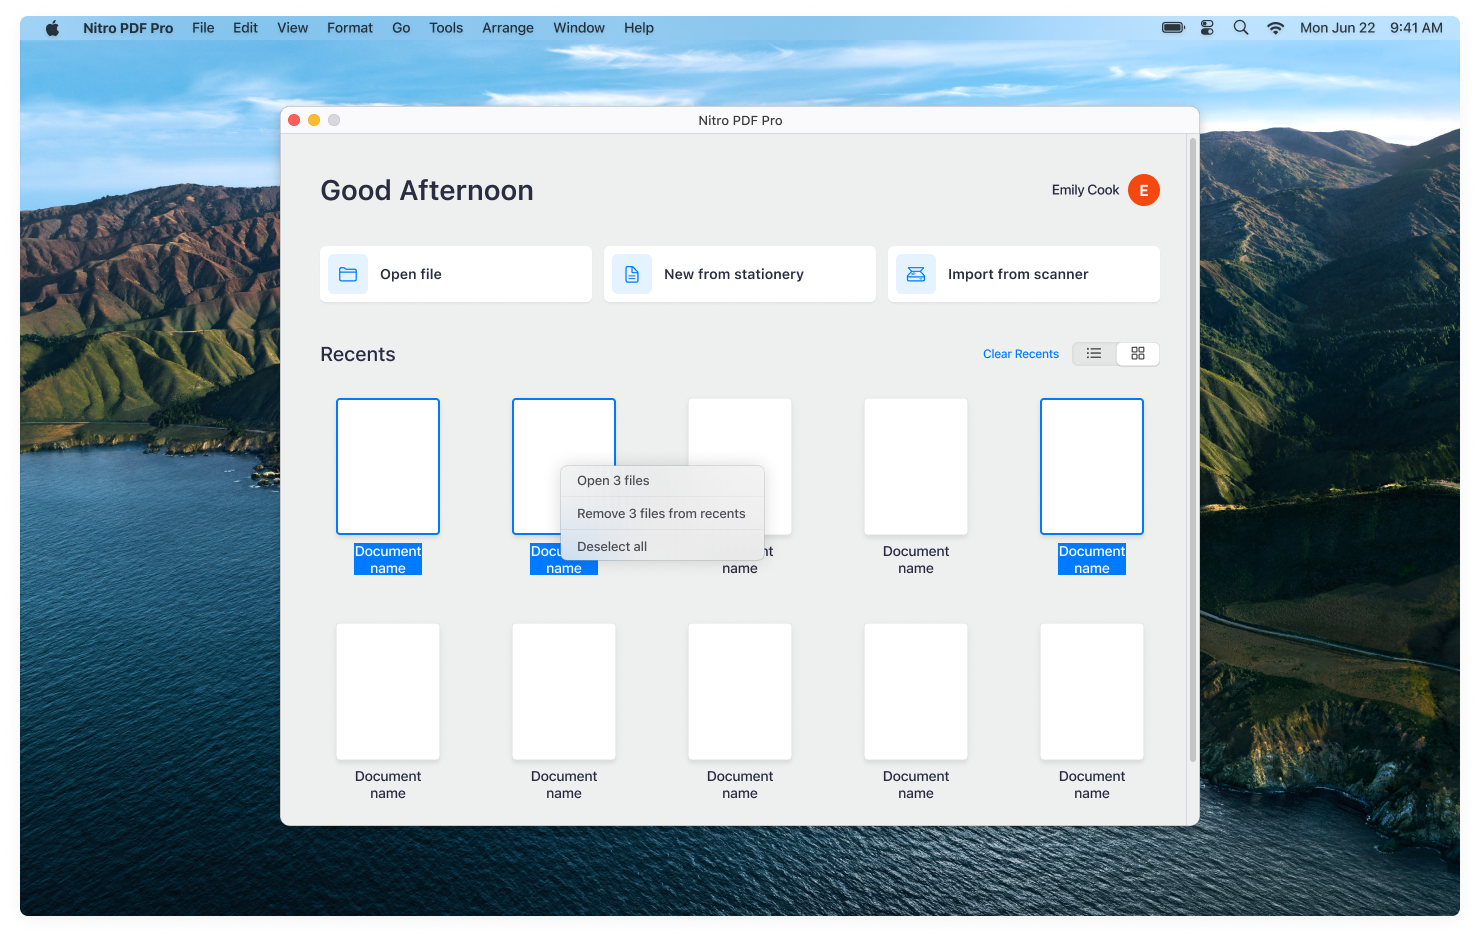
Task: Toggle selection of the last selected document
Action: point(1091,466)
